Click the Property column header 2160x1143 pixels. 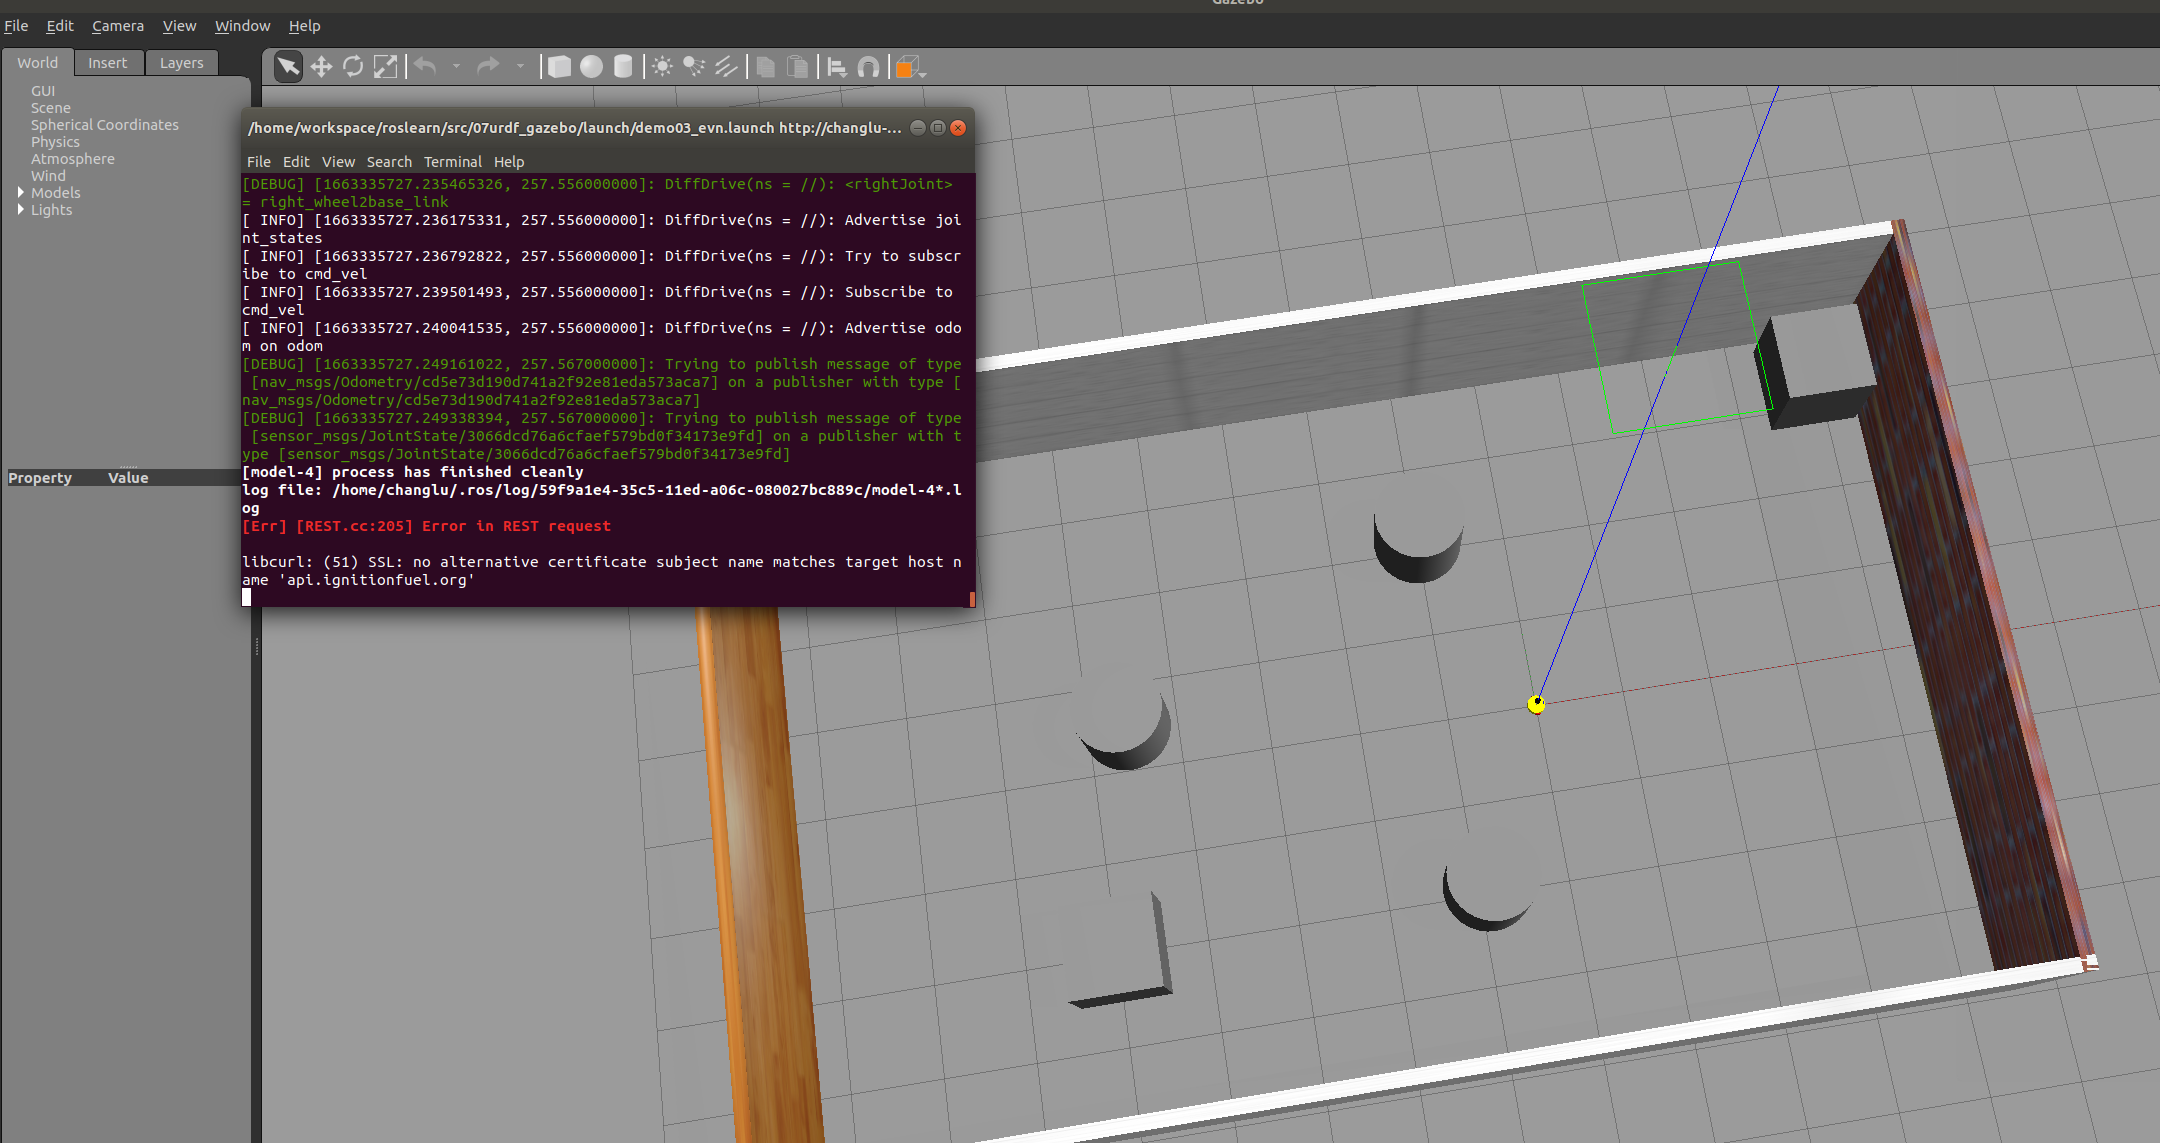40,478
